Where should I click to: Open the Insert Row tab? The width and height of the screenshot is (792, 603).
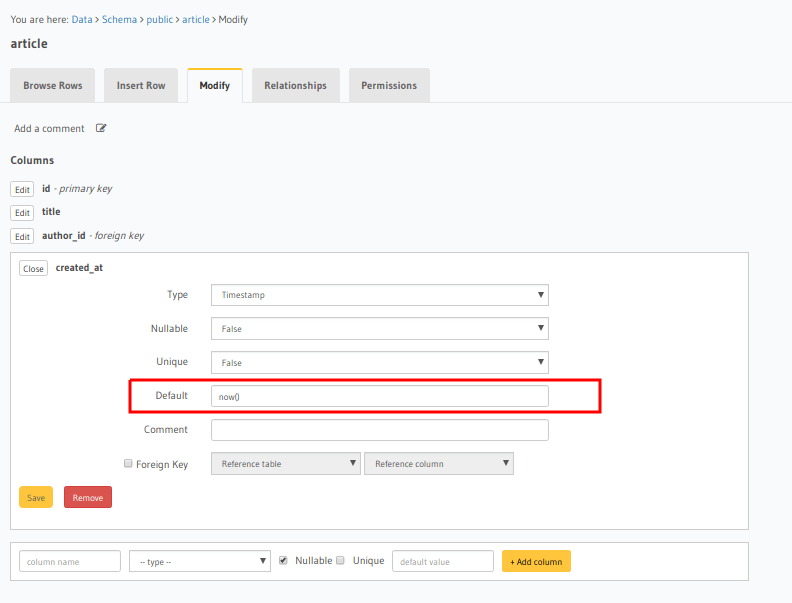point(141,86)
